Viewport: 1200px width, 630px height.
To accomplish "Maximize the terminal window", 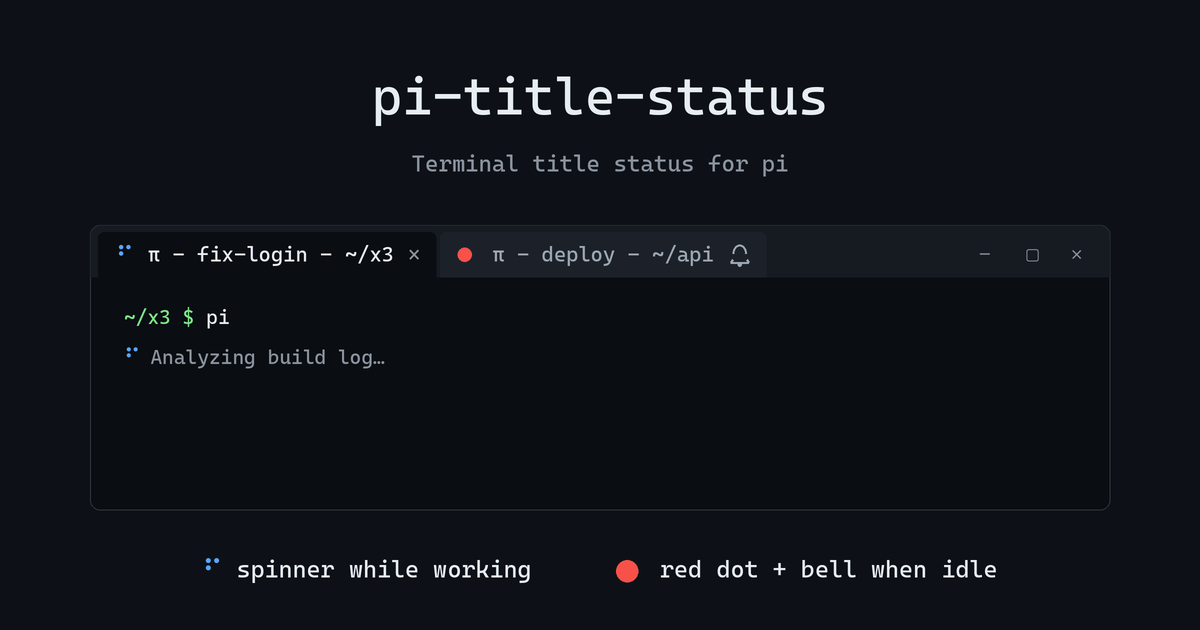I will [1032, 255].
